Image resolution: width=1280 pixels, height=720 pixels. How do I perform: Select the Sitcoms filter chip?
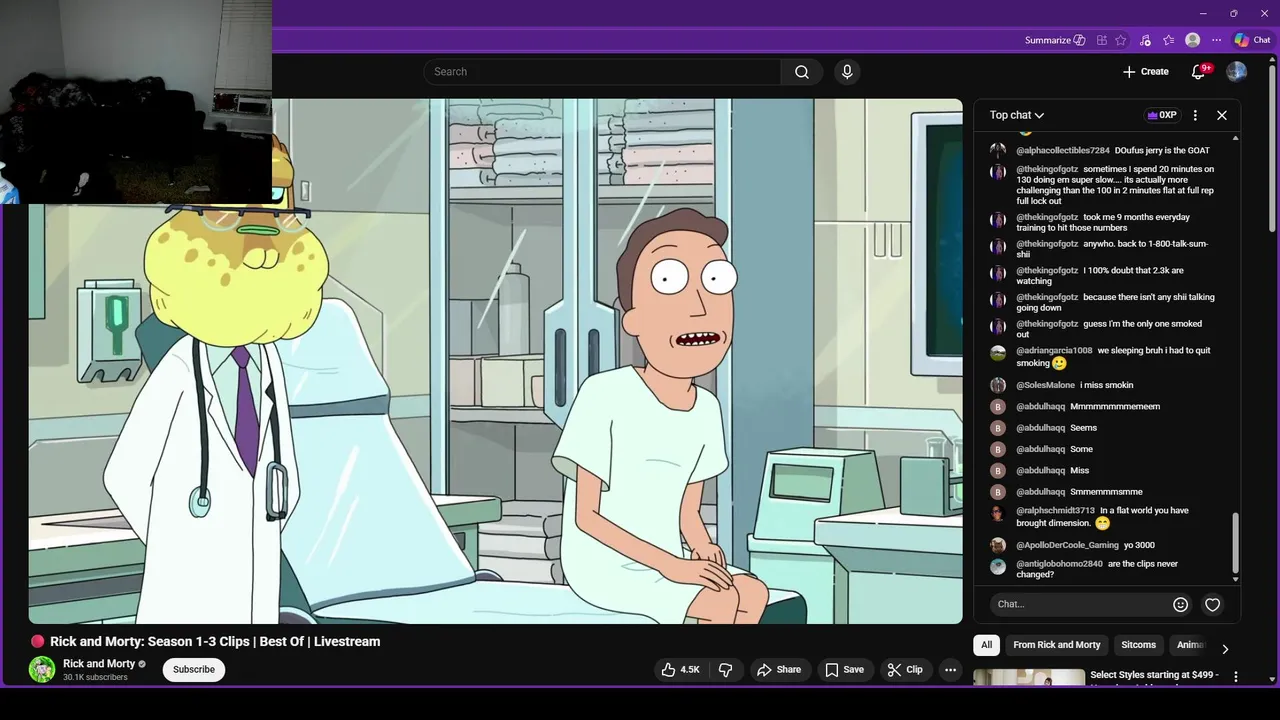[x=1138, y=645]
